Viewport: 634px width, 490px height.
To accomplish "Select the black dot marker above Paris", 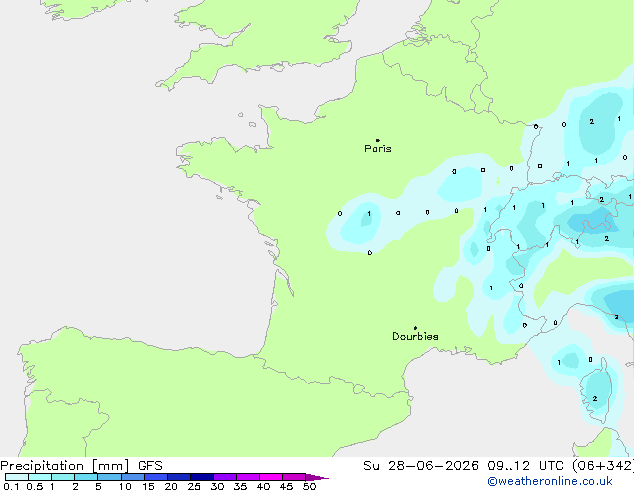I will (x=378, y=140).
